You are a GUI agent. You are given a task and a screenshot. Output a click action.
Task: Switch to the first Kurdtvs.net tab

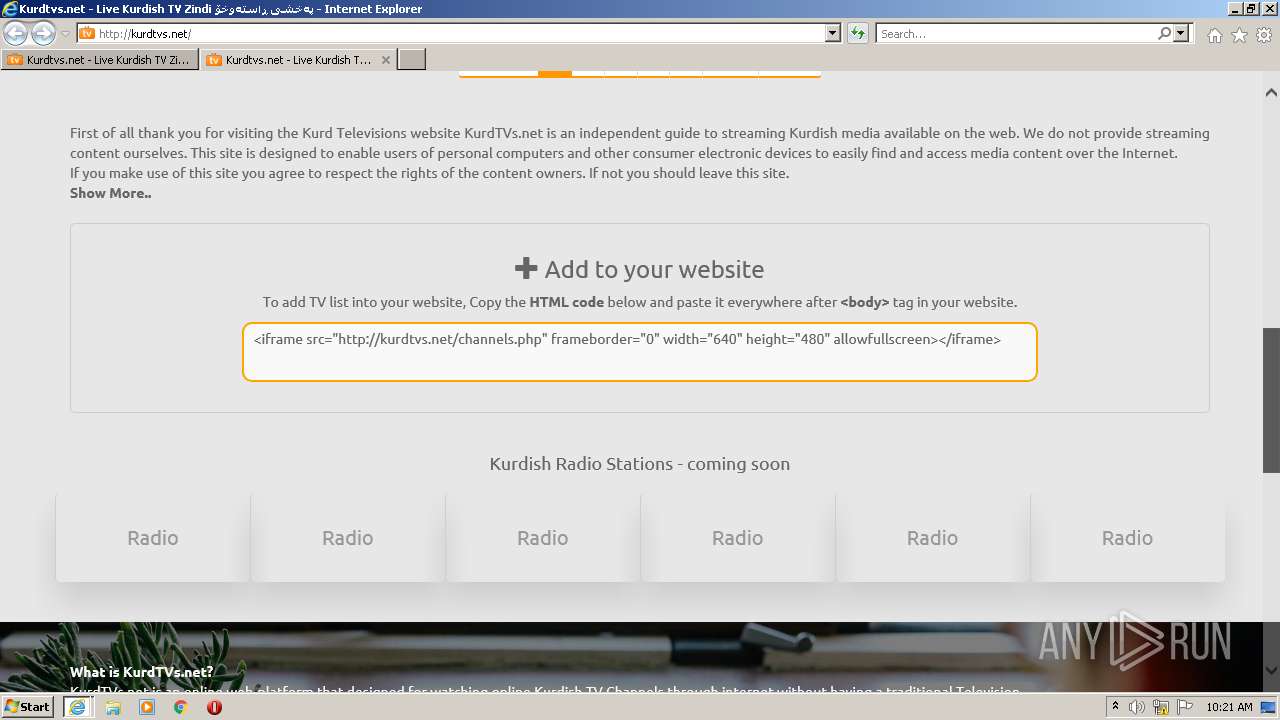[x=99, y=60]
